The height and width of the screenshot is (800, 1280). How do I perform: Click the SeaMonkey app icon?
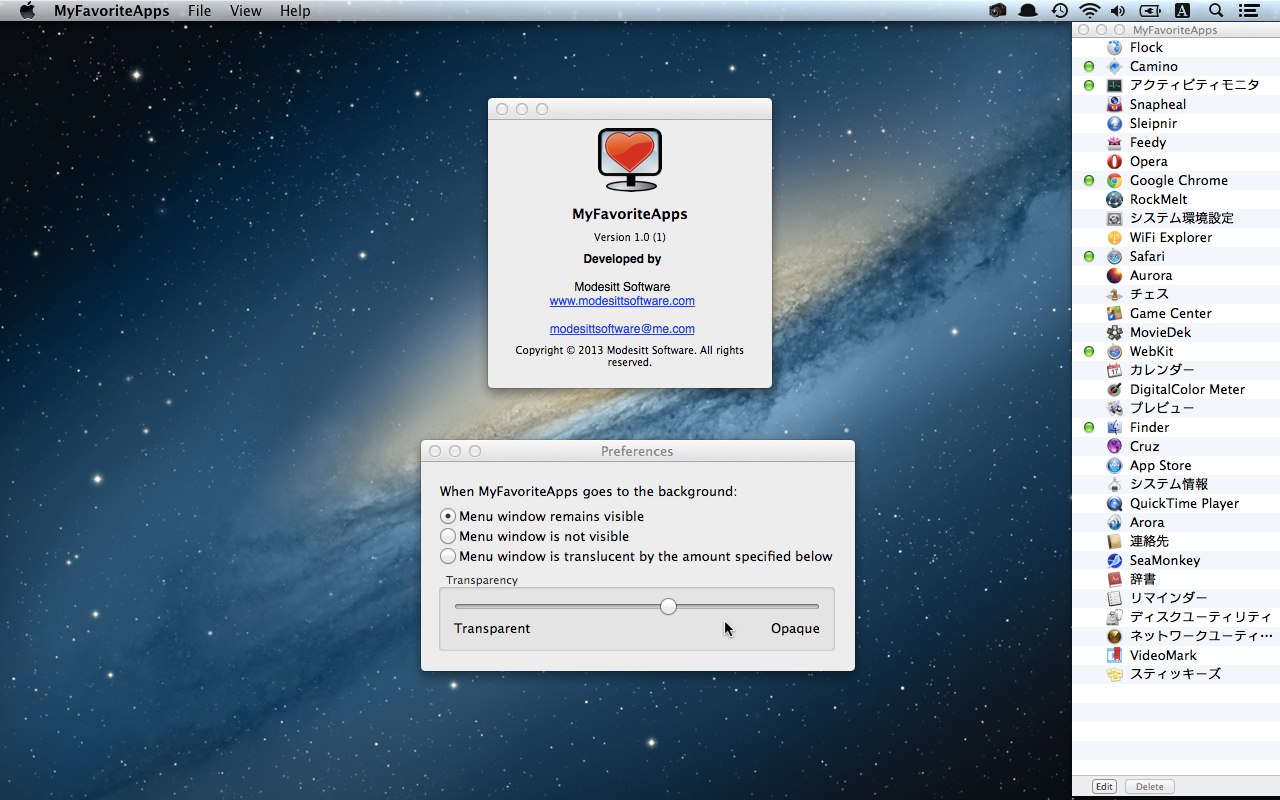click(x=1114, y=561)
